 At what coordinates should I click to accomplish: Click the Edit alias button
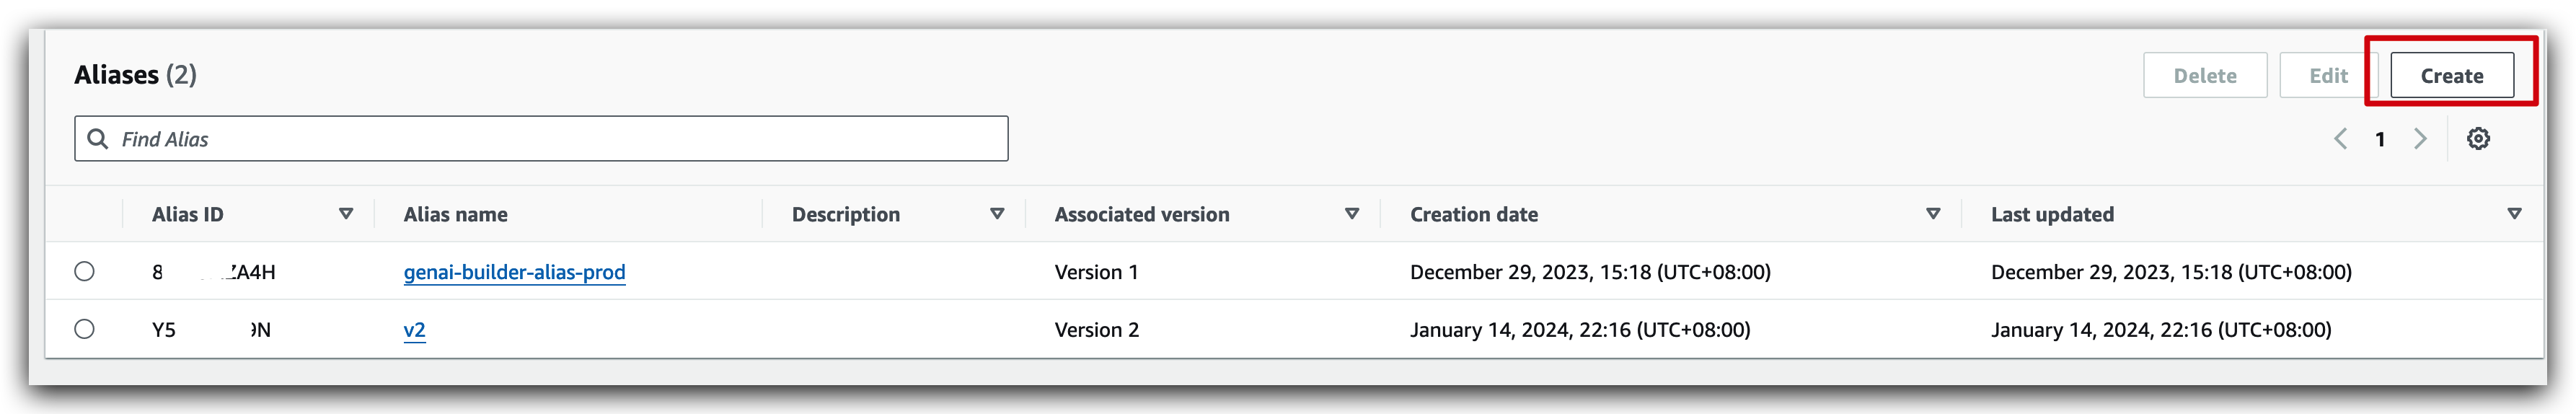pyautogui.click(x=2328, y=76)
